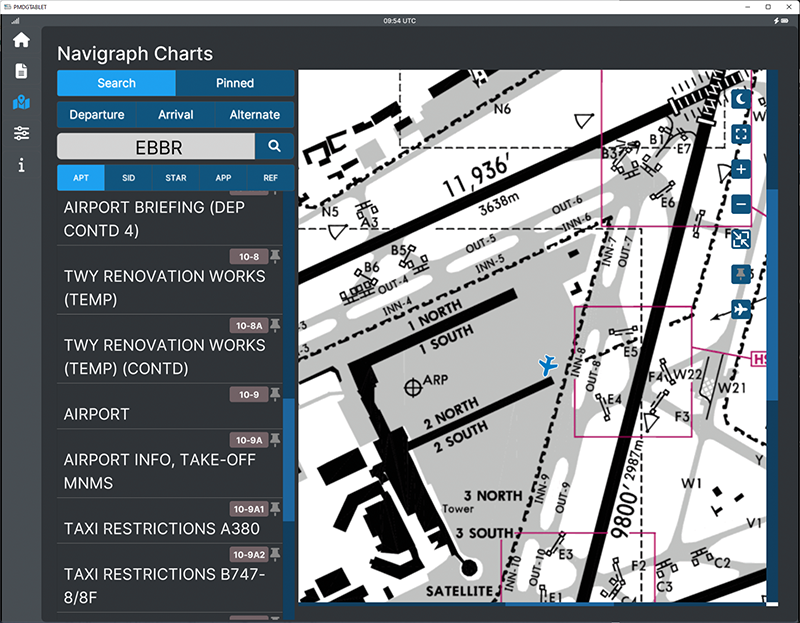800x623 pixels.
Task: Pin the 10-9 AIRPORT chart
Action: 276,395
